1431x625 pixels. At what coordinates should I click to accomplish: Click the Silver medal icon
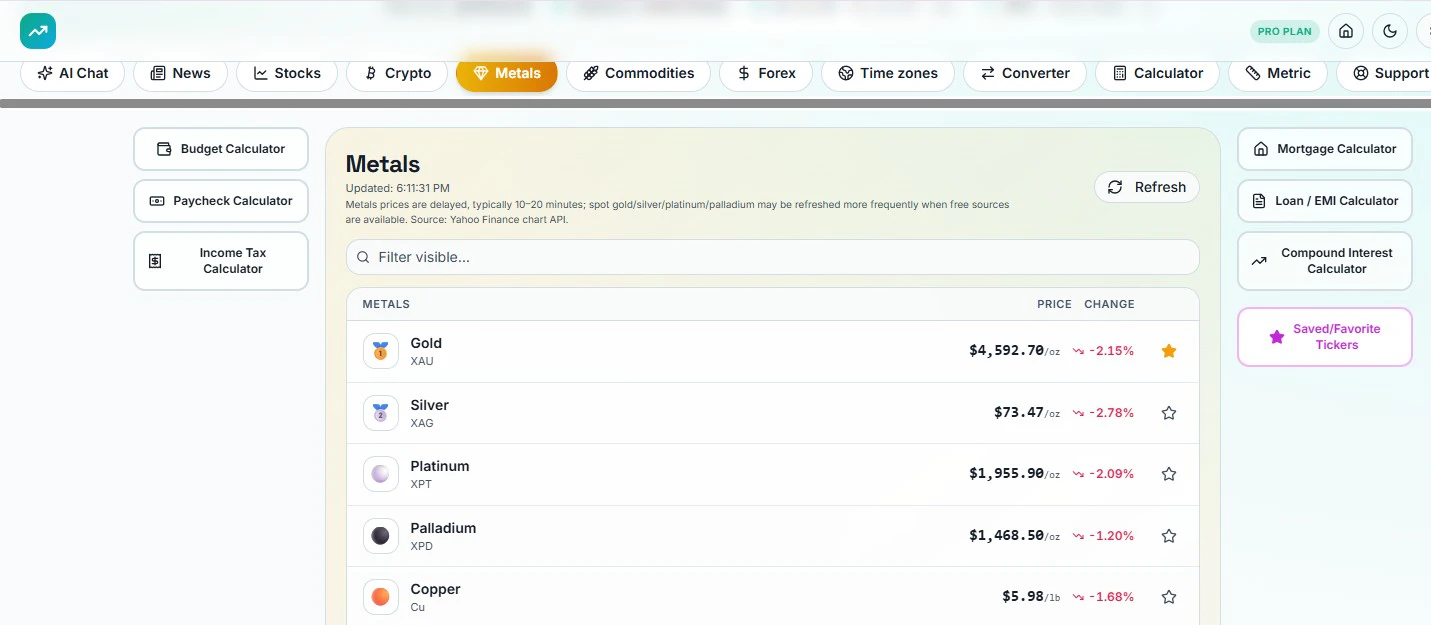[381, 413]
